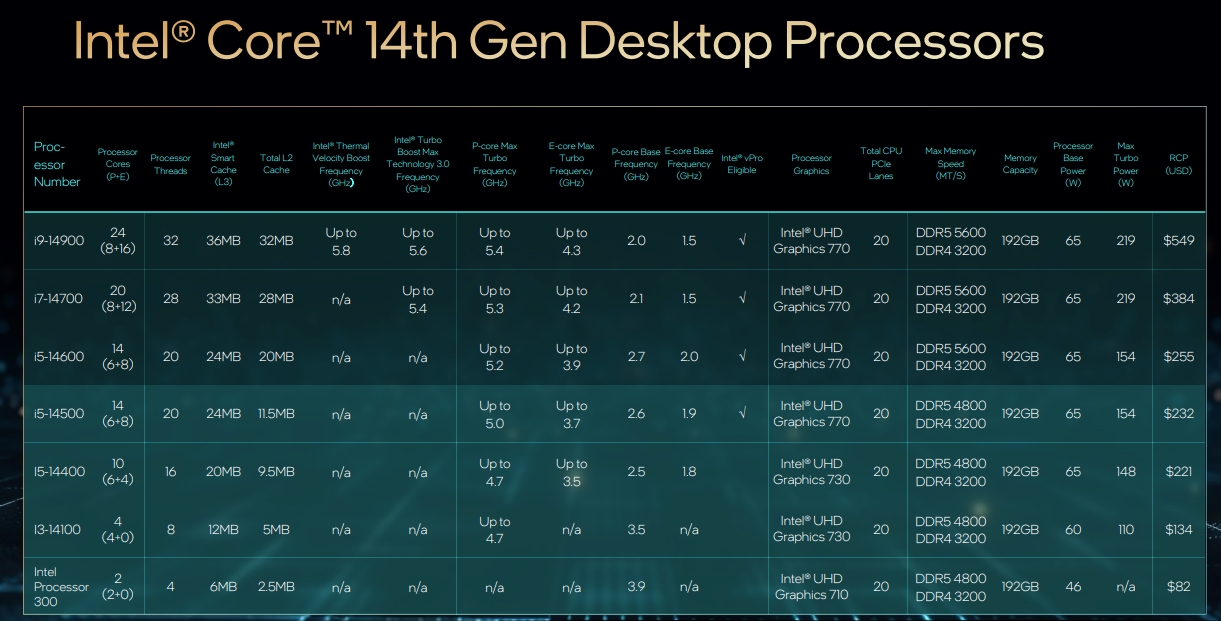Click "Up to 3.5" in the I5-14400 row
This screenshot has height=621, width=1221.
pos(572,472)
